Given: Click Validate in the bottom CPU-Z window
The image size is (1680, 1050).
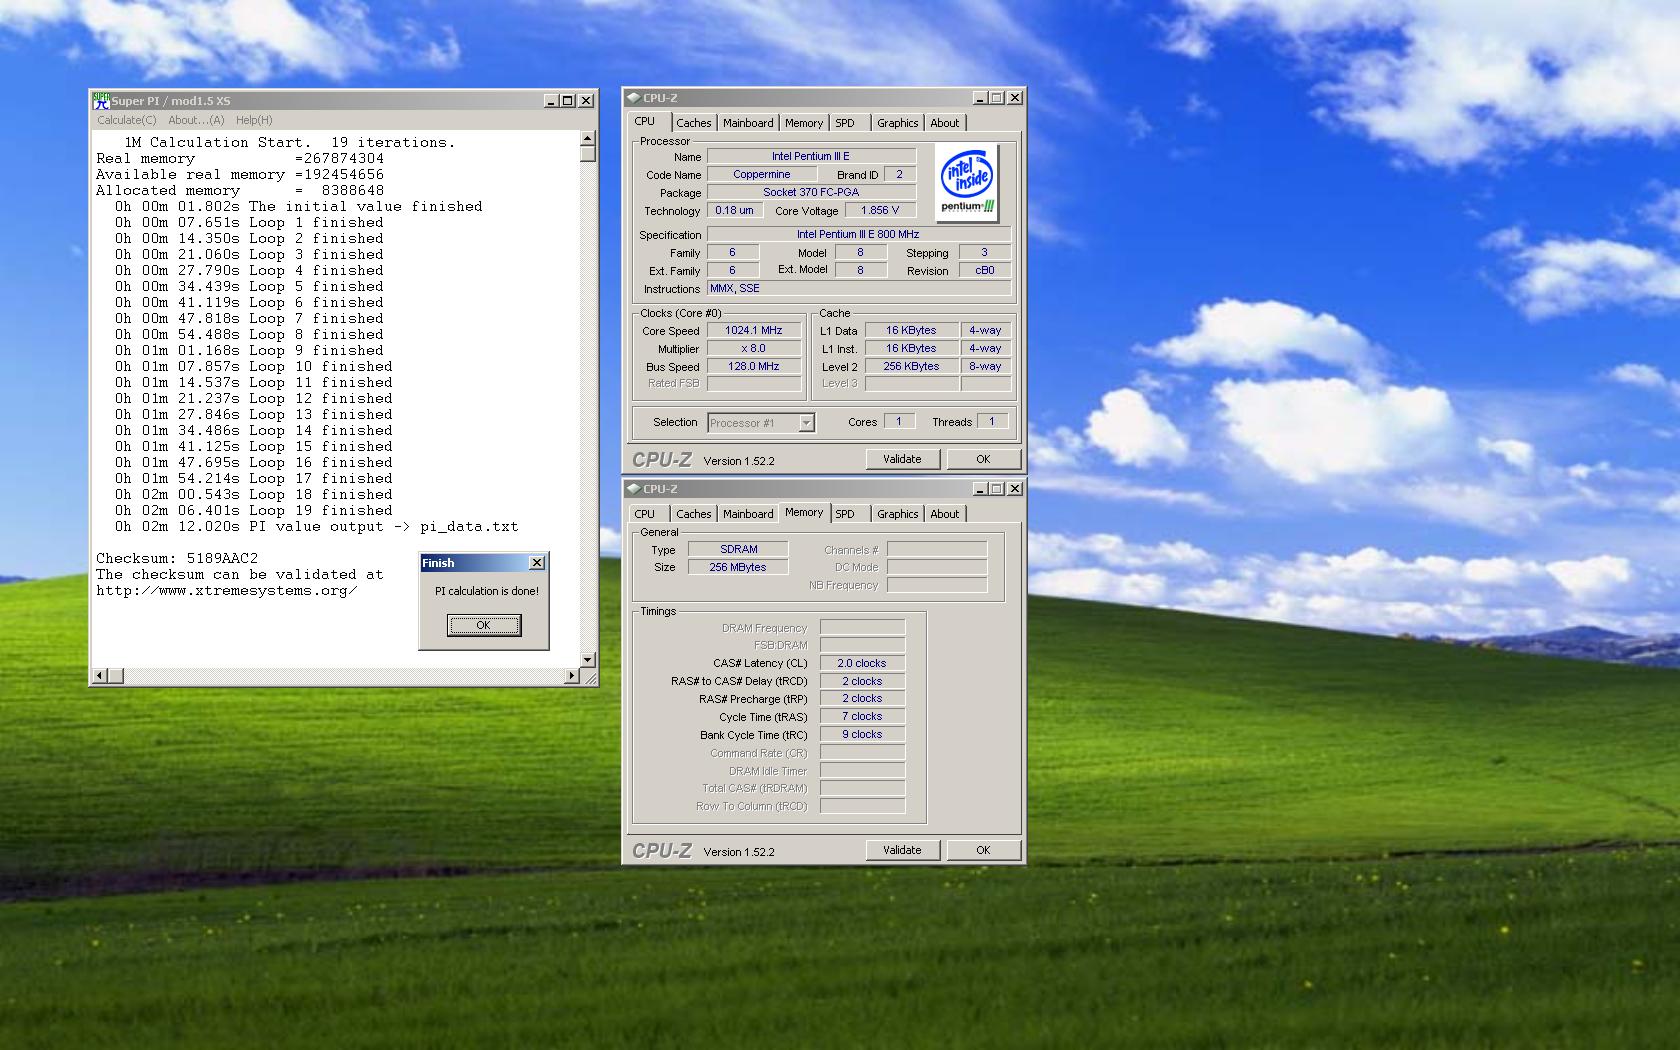Looking at the screenshot, I should tap(902, 850).
